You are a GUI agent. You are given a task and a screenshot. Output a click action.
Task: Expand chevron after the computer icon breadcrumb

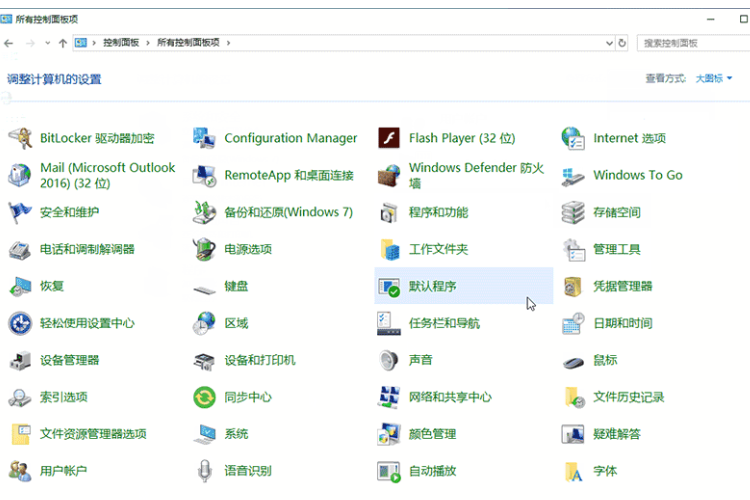[94, 43]
